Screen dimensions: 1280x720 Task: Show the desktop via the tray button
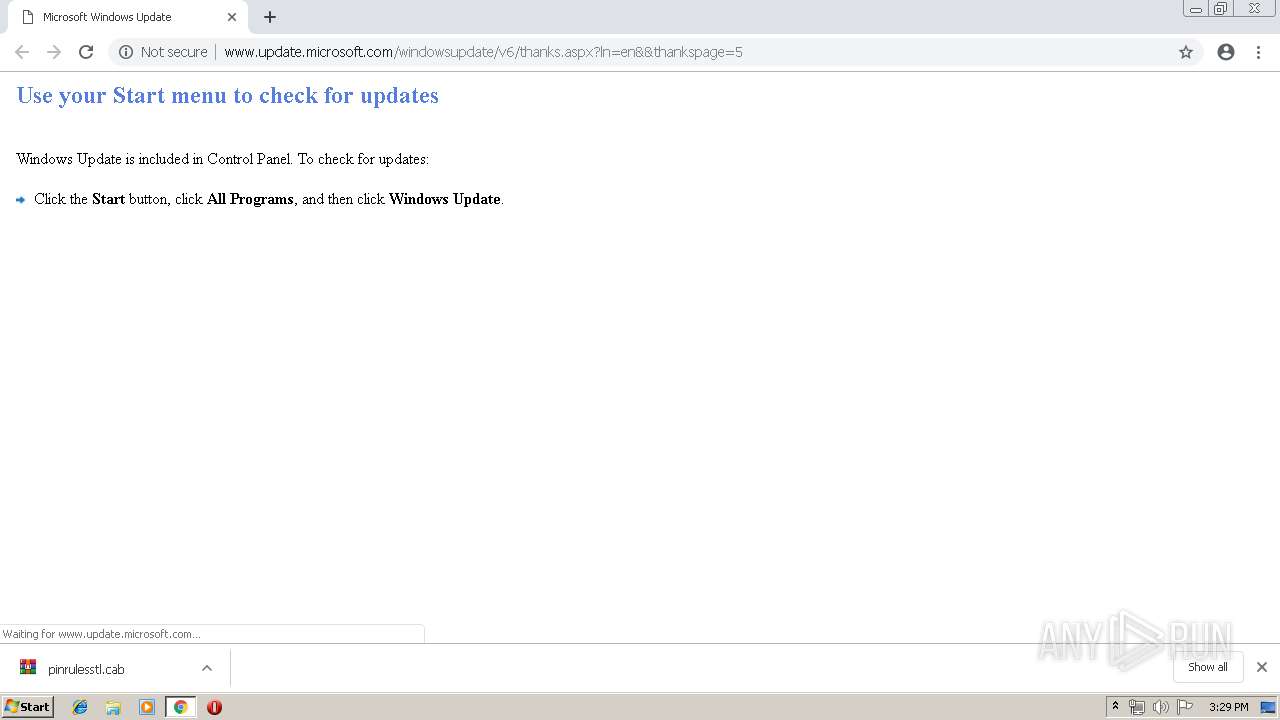coord(1269,707)
